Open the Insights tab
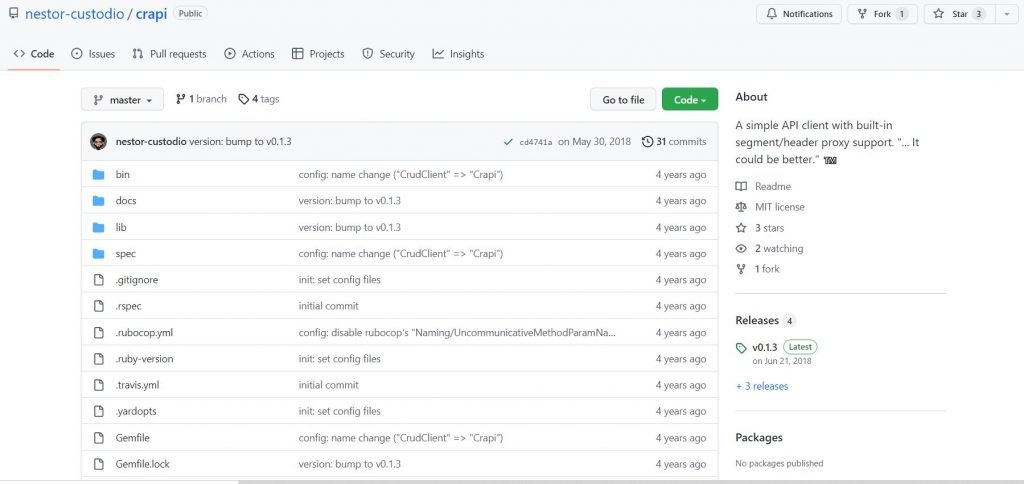1024x484 pixels. tap(458, 54)
